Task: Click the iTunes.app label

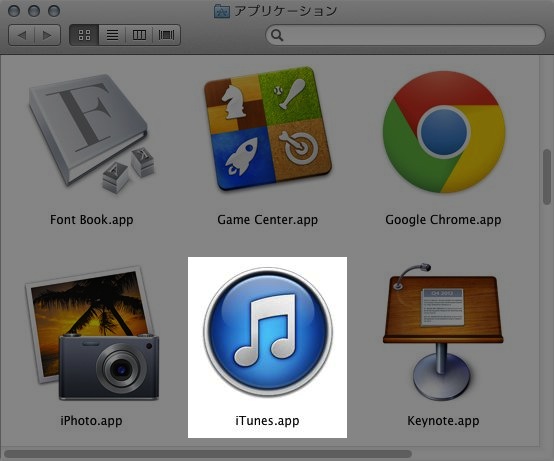Action: pyautogui.click(x=267, y=421)
